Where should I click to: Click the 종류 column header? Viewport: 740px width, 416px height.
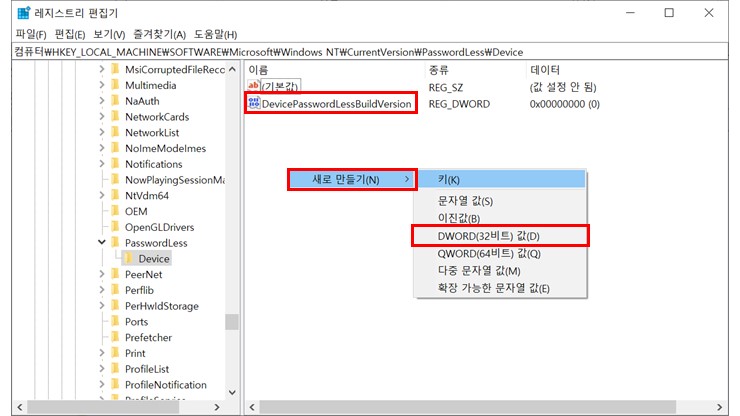474,70
